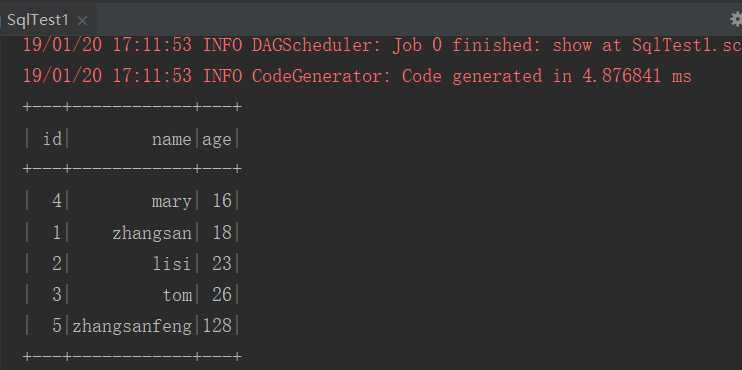The width and height of the screenshot is (742, 370).
Task: Click 'zhangsan' in the output table
Action: 152,234
